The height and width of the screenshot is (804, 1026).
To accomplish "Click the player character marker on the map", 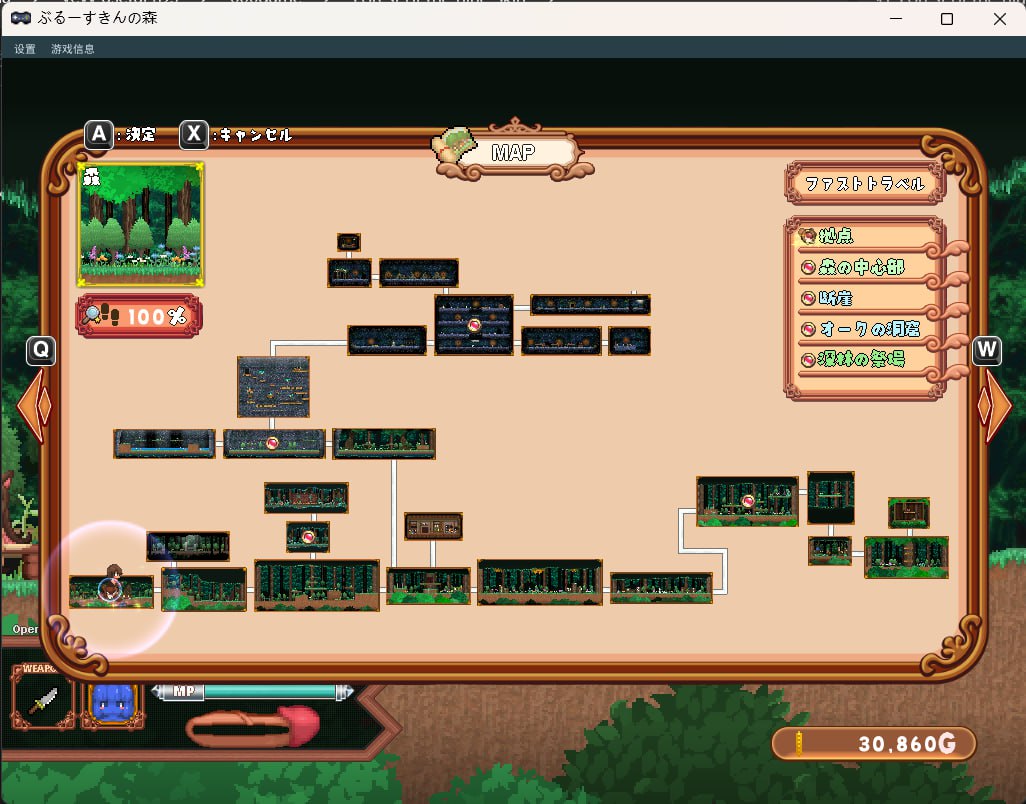I will click(x=110, y=585).
